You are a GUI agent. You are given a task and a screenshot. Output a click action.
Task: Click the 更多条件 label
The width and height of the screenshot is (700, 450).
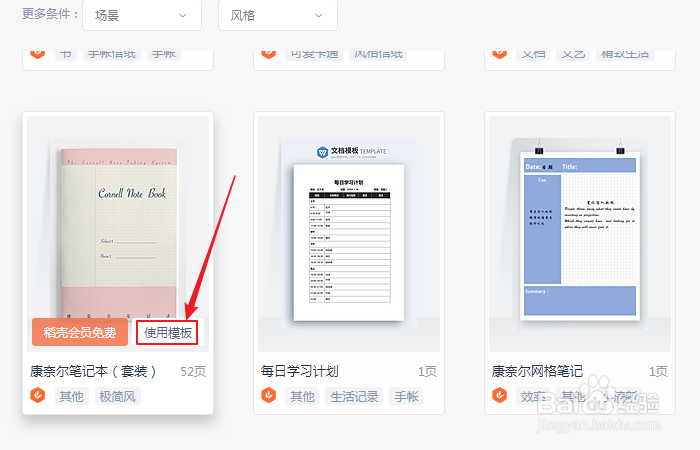50,14
